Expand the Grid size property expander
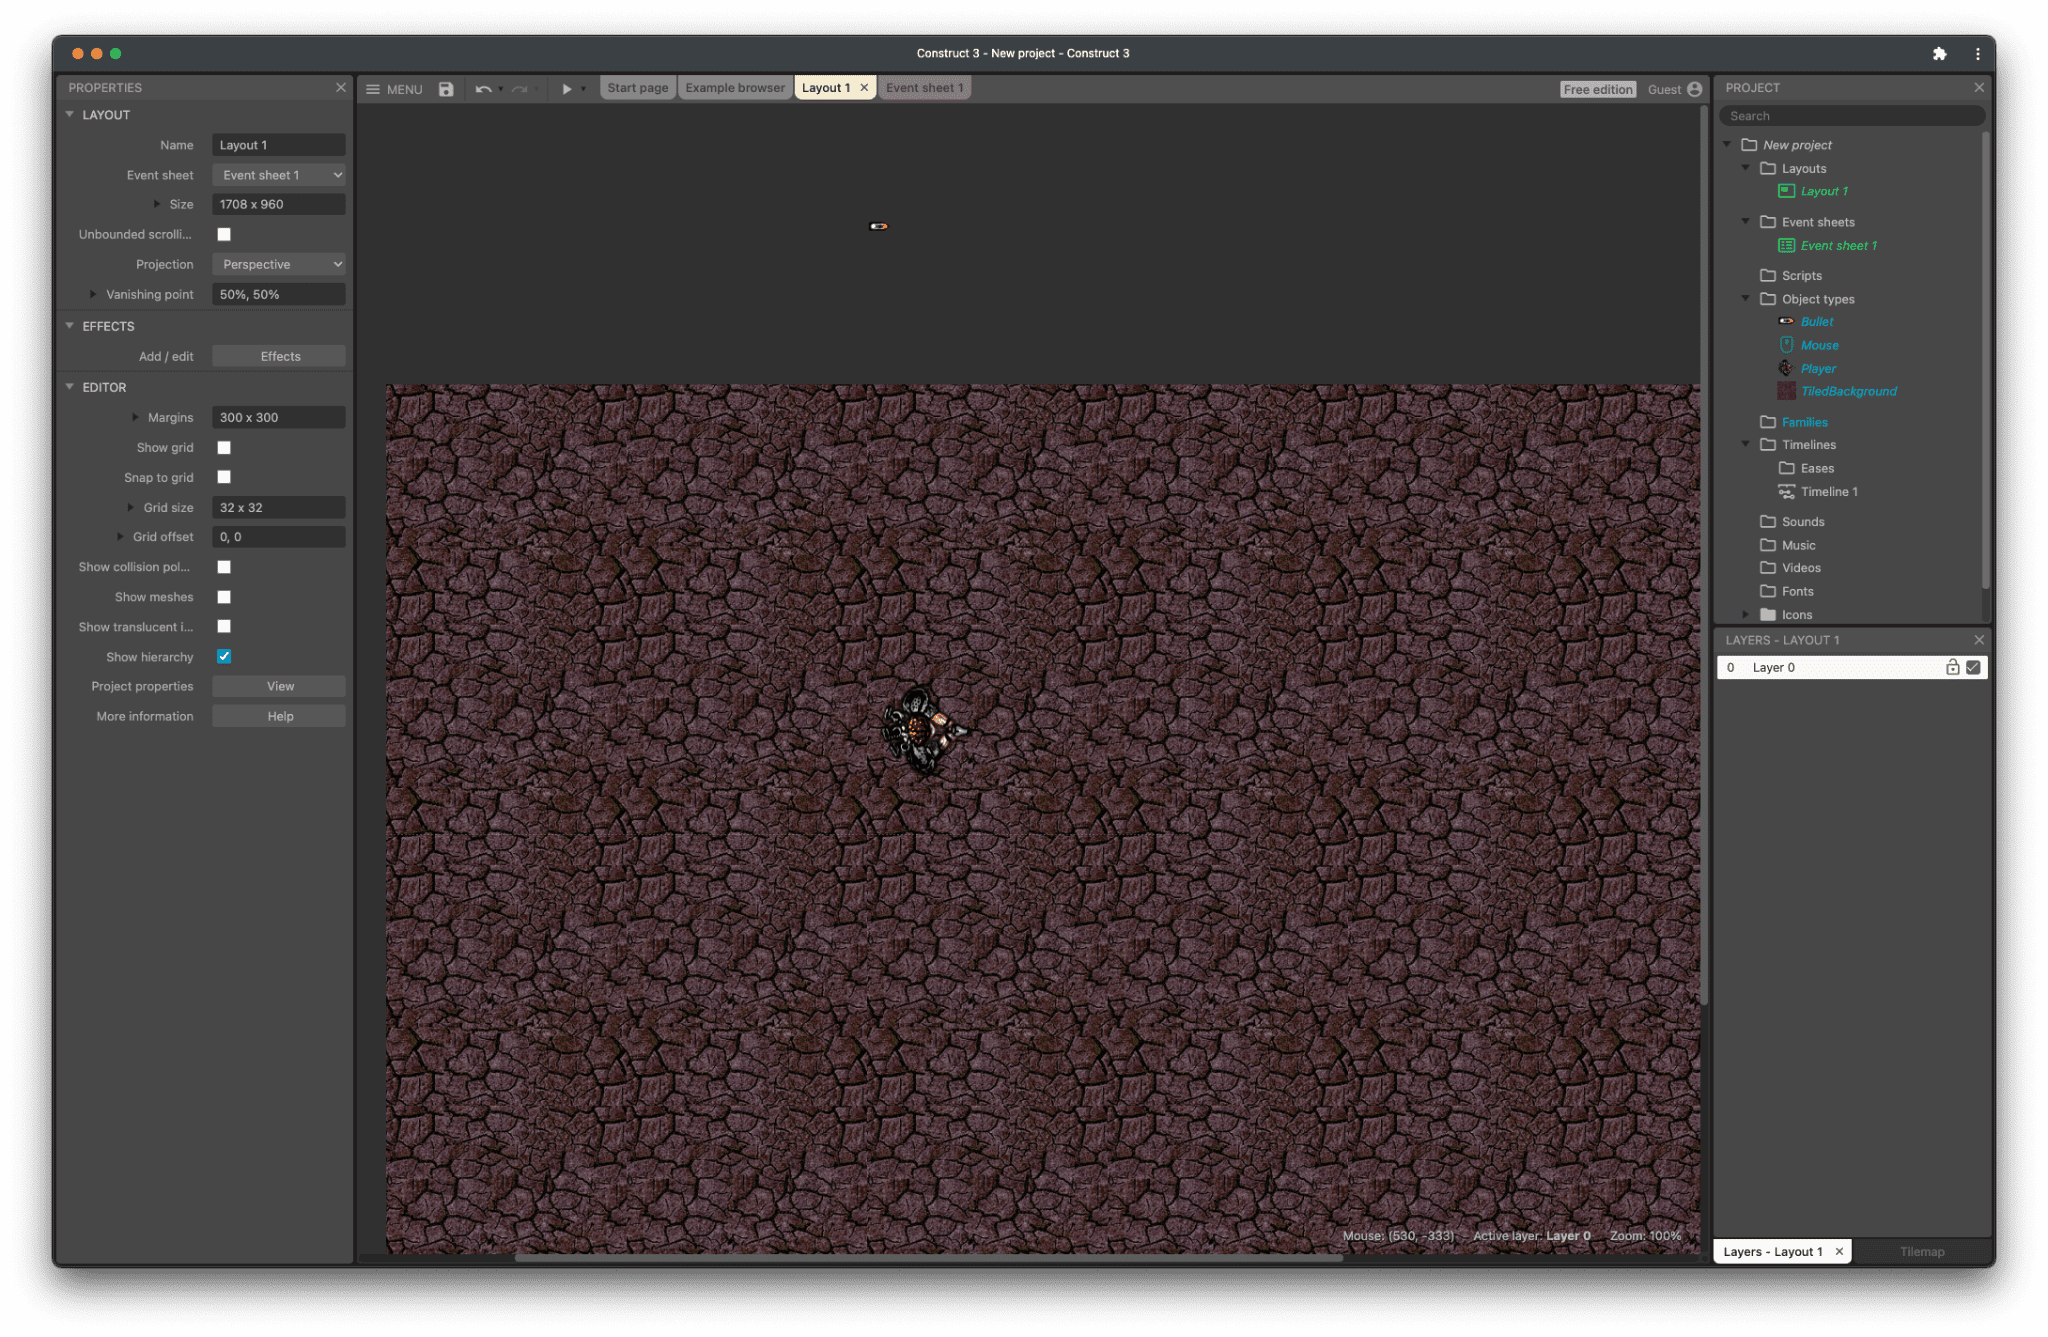 pos(130,506)
